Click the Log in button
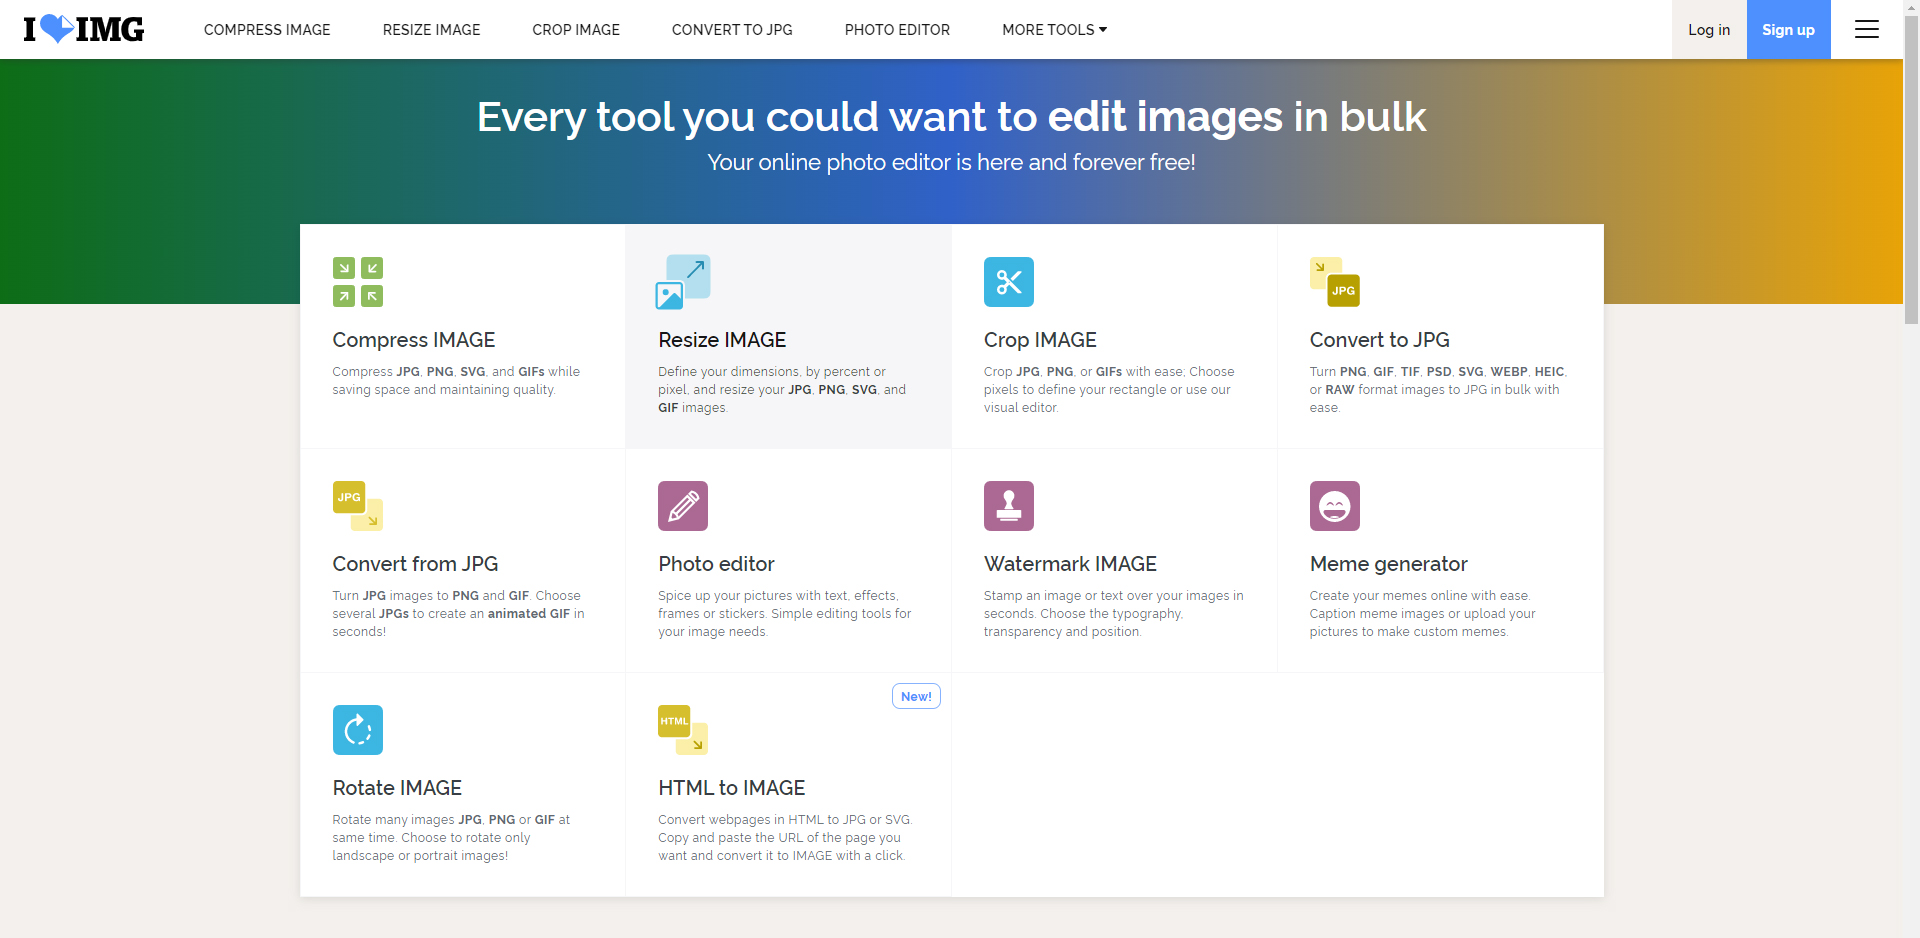 pyautogui.click(x=1709, y=30)
